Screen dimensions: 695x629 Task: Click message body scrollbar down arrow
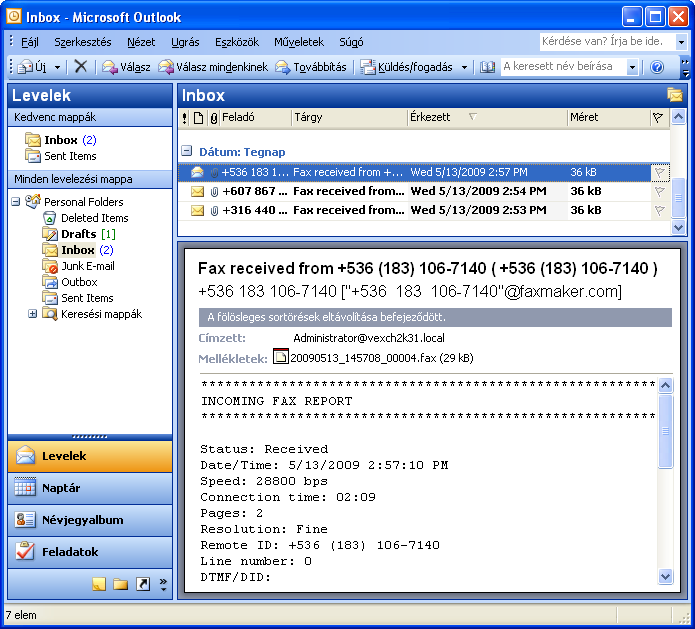(x=665, y=577)
